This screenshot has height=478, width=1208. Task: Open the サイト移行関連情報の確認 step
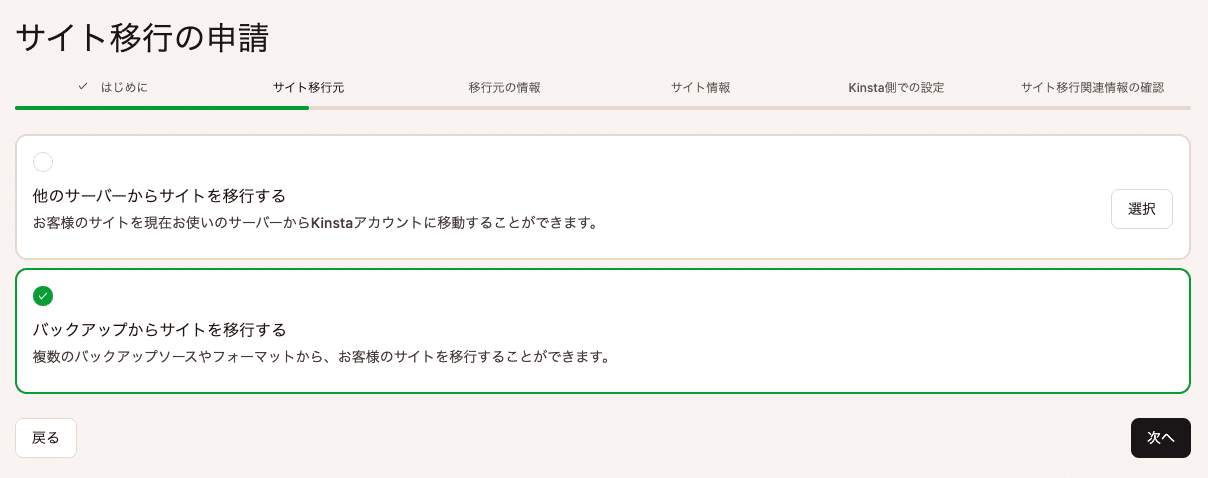pyautogui.click(x=1092, y=87)
